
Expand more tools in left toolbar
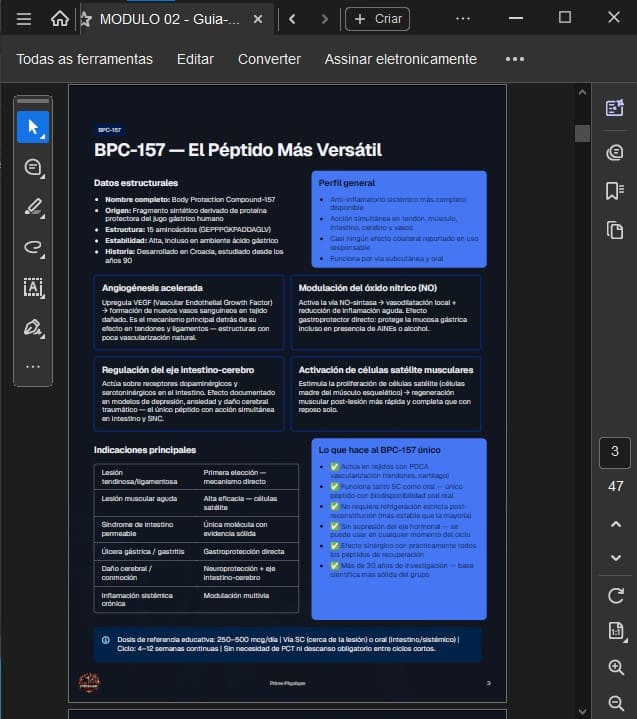(x=33, y=367)
